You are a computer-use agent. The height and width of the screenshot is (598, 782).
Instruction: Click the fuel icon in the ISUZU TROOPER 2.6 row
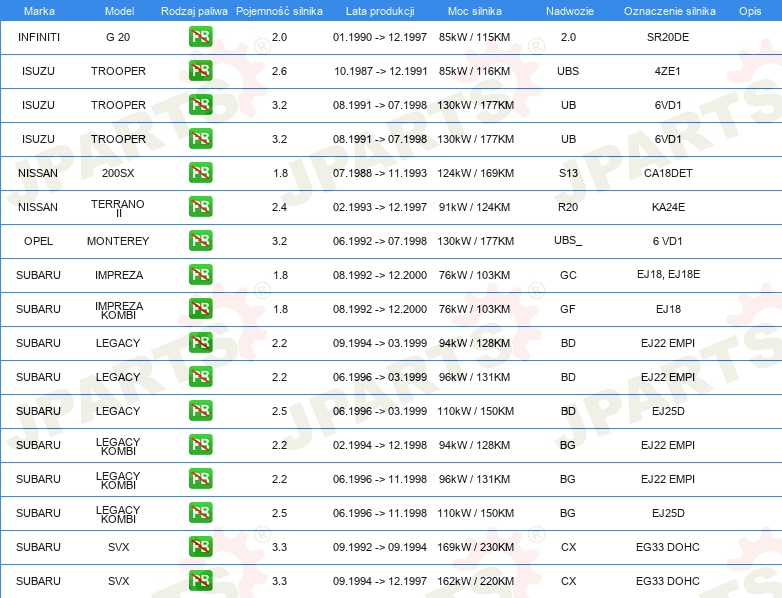click(x=200, y=71)
